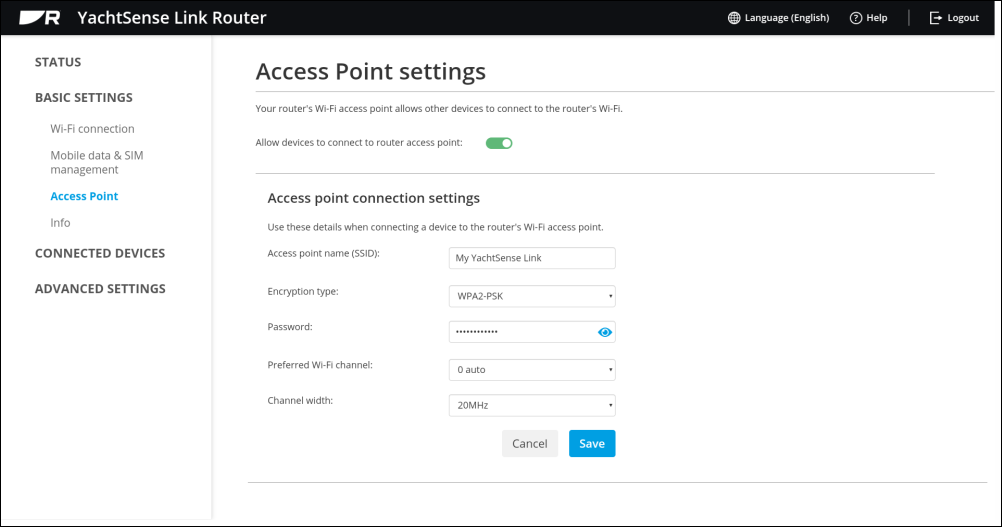The image size is (1002, 527).
Task: Open the Info page in sidebar
Action: (60, 222)
